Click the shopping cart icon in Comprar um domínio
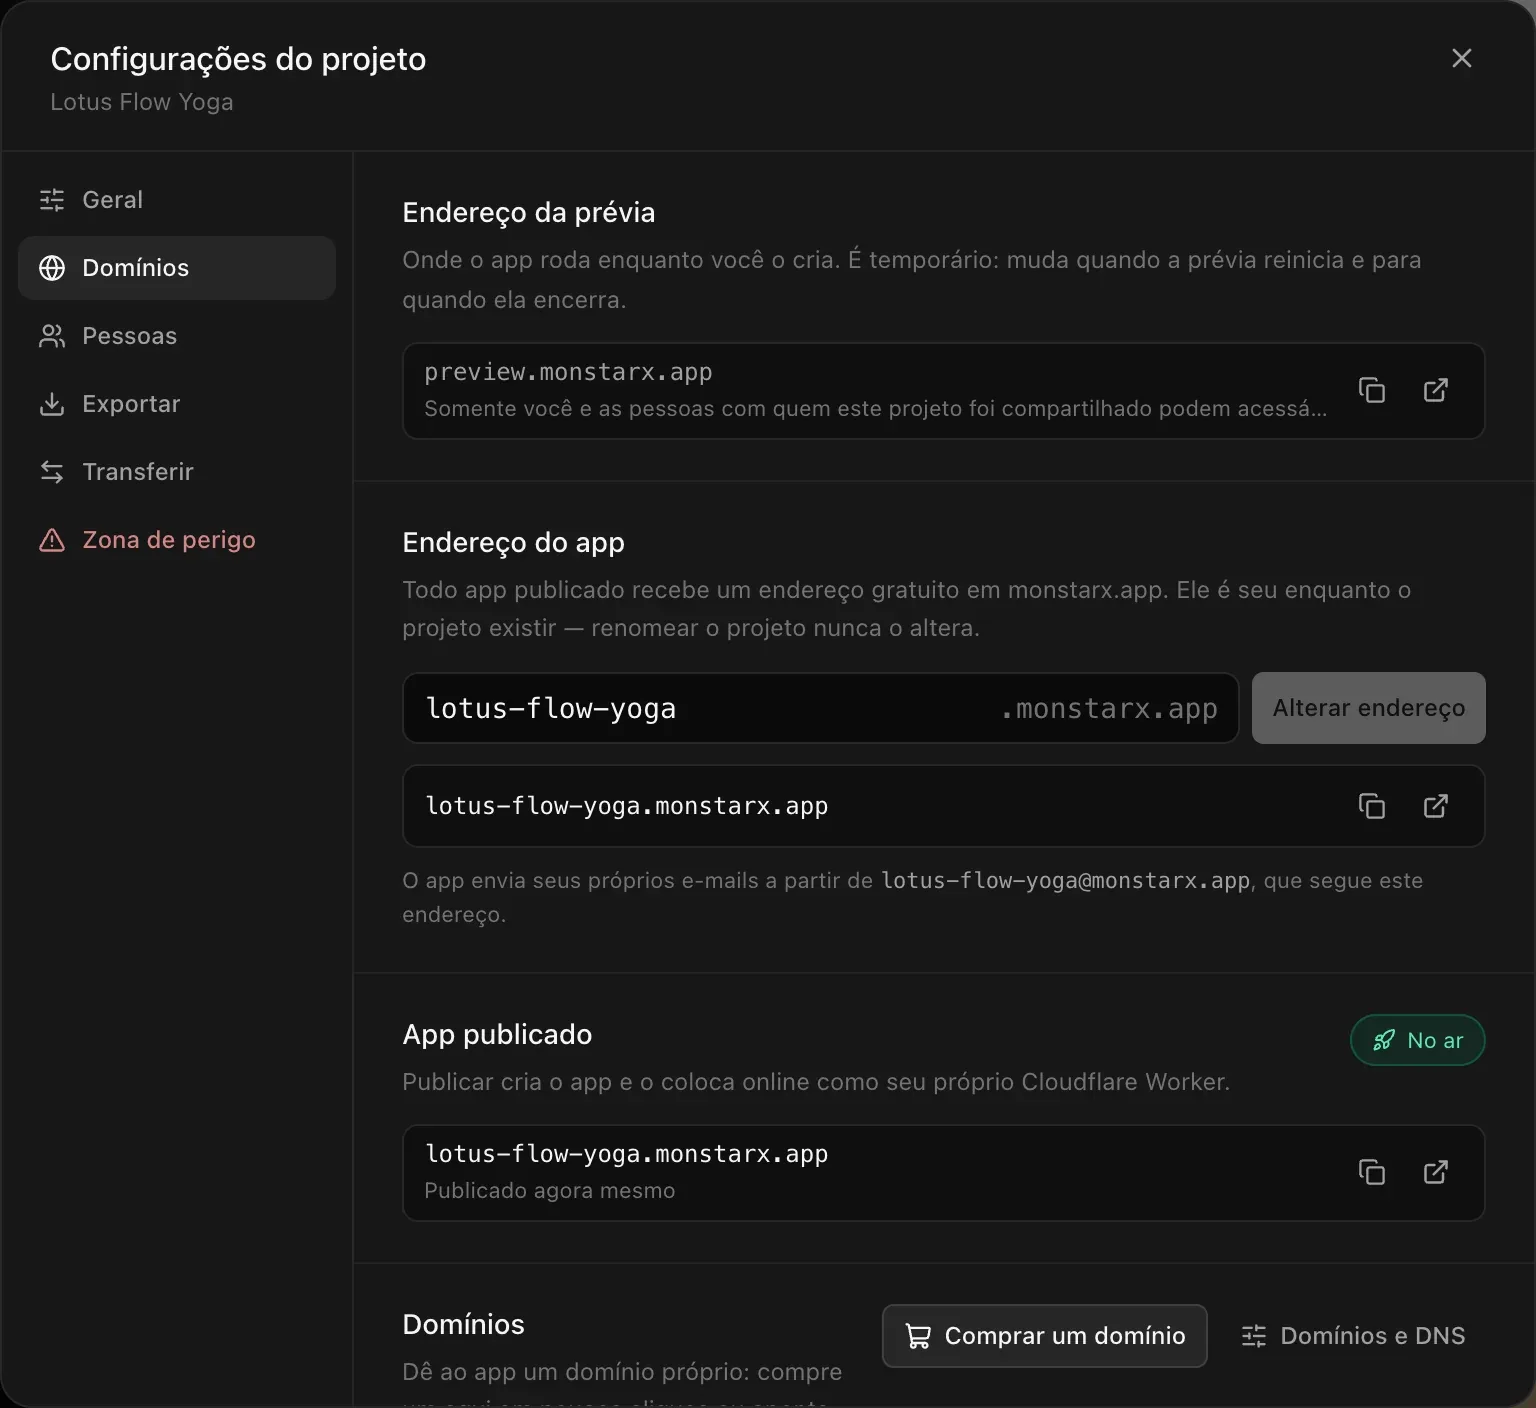This screenshot has height=1408, width=1536. tap(918, 1336)
